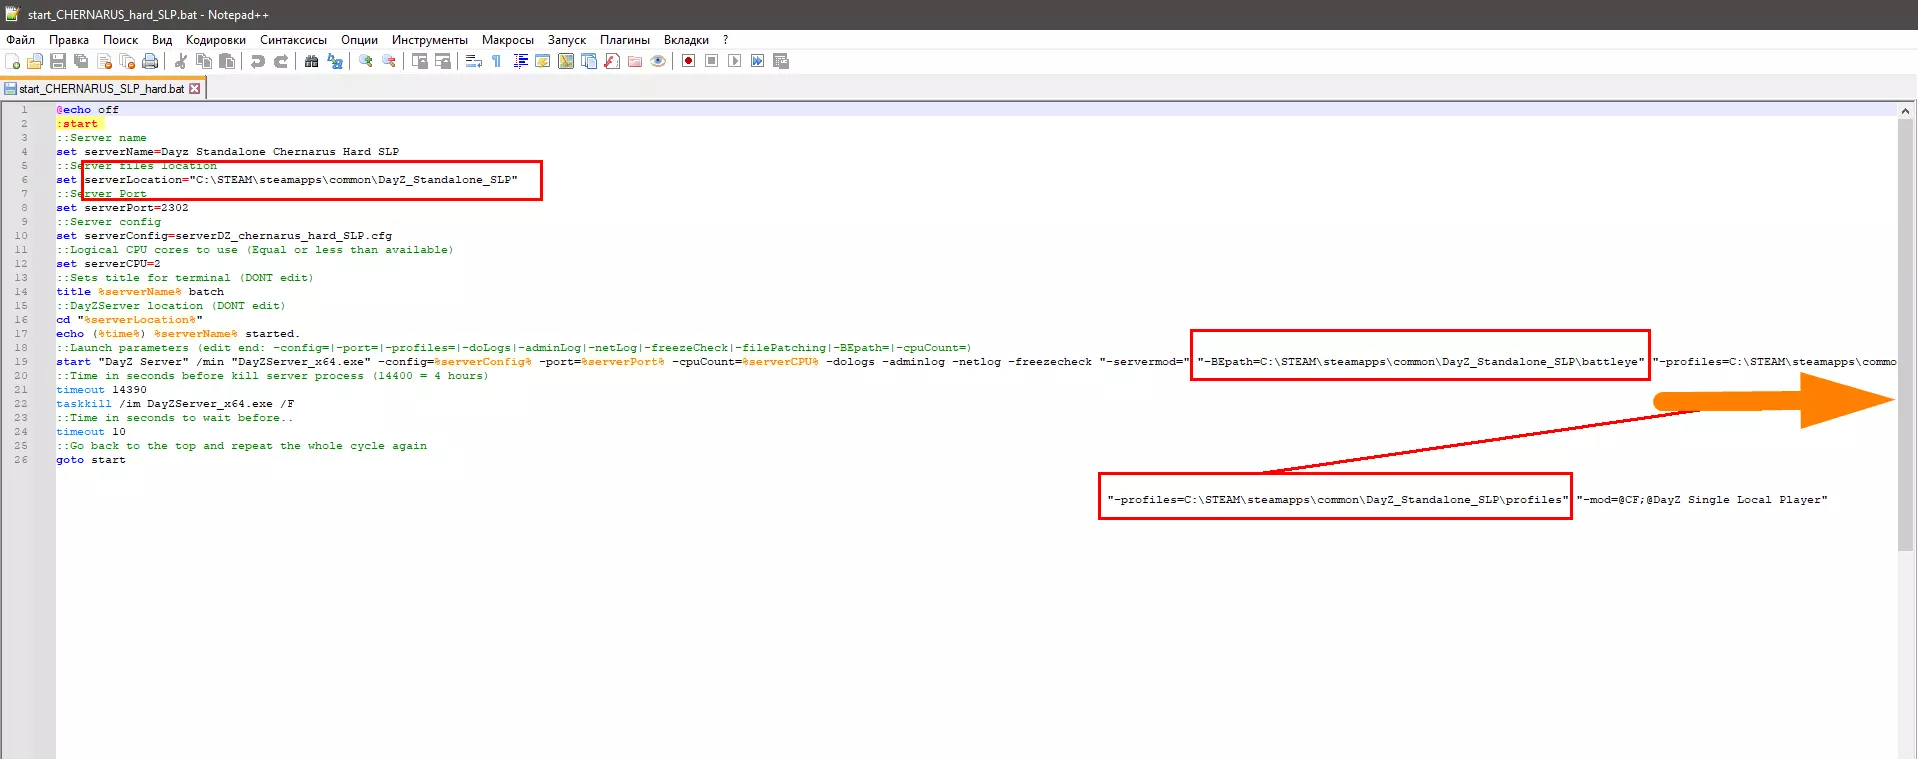1918x759 pixels.
Task: Toggle the indent guide display
Action: (520, 61)
